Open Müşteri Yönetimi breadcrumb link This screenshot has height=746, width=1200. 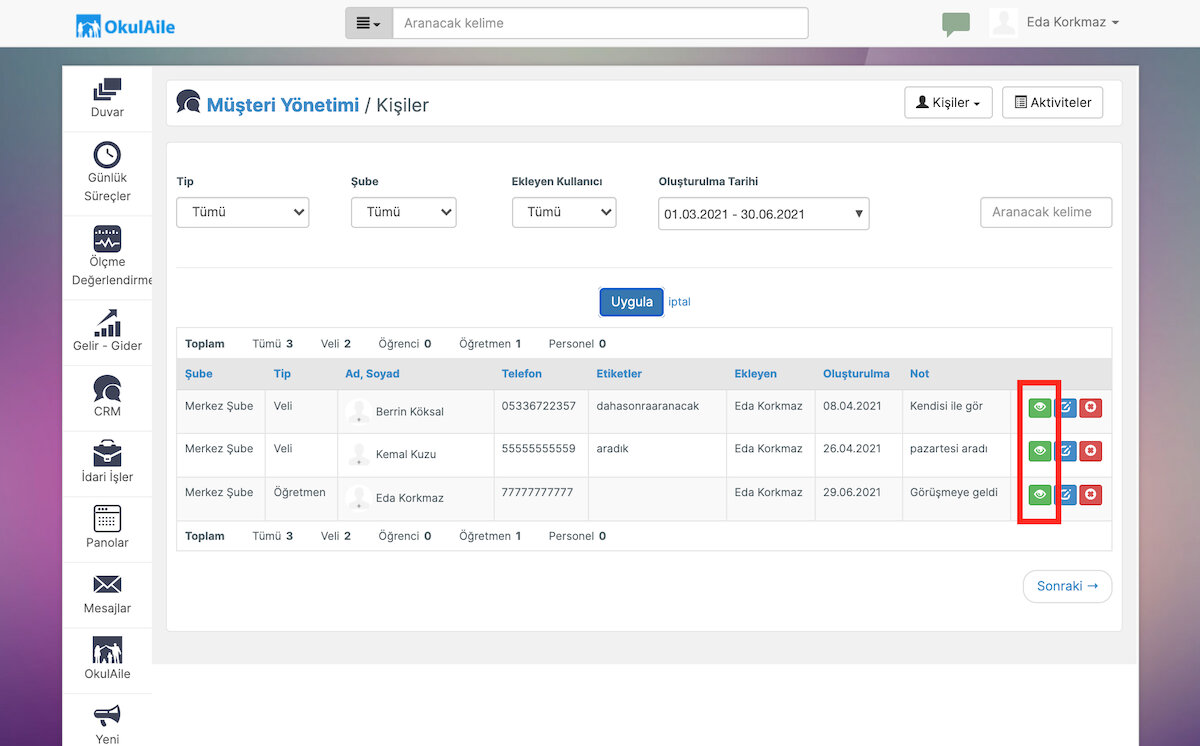coord(283,104)
